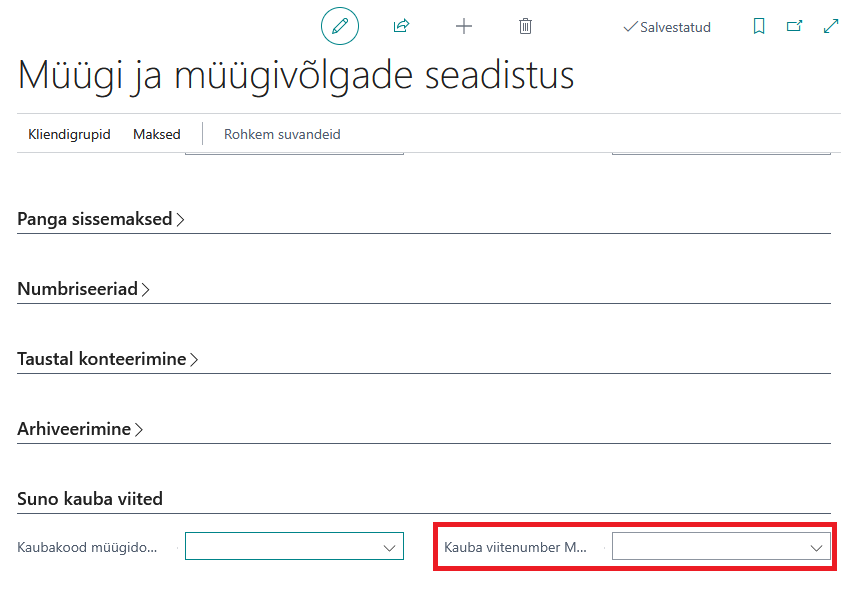This screenshot has width=841, height=608.
Task: Click the trash delete icon
Action: 525,26
